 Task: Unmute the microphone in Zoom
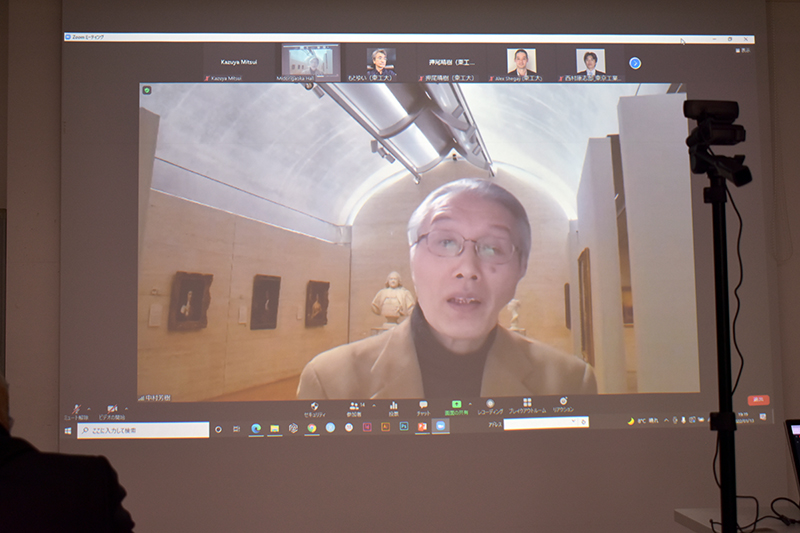77,412
